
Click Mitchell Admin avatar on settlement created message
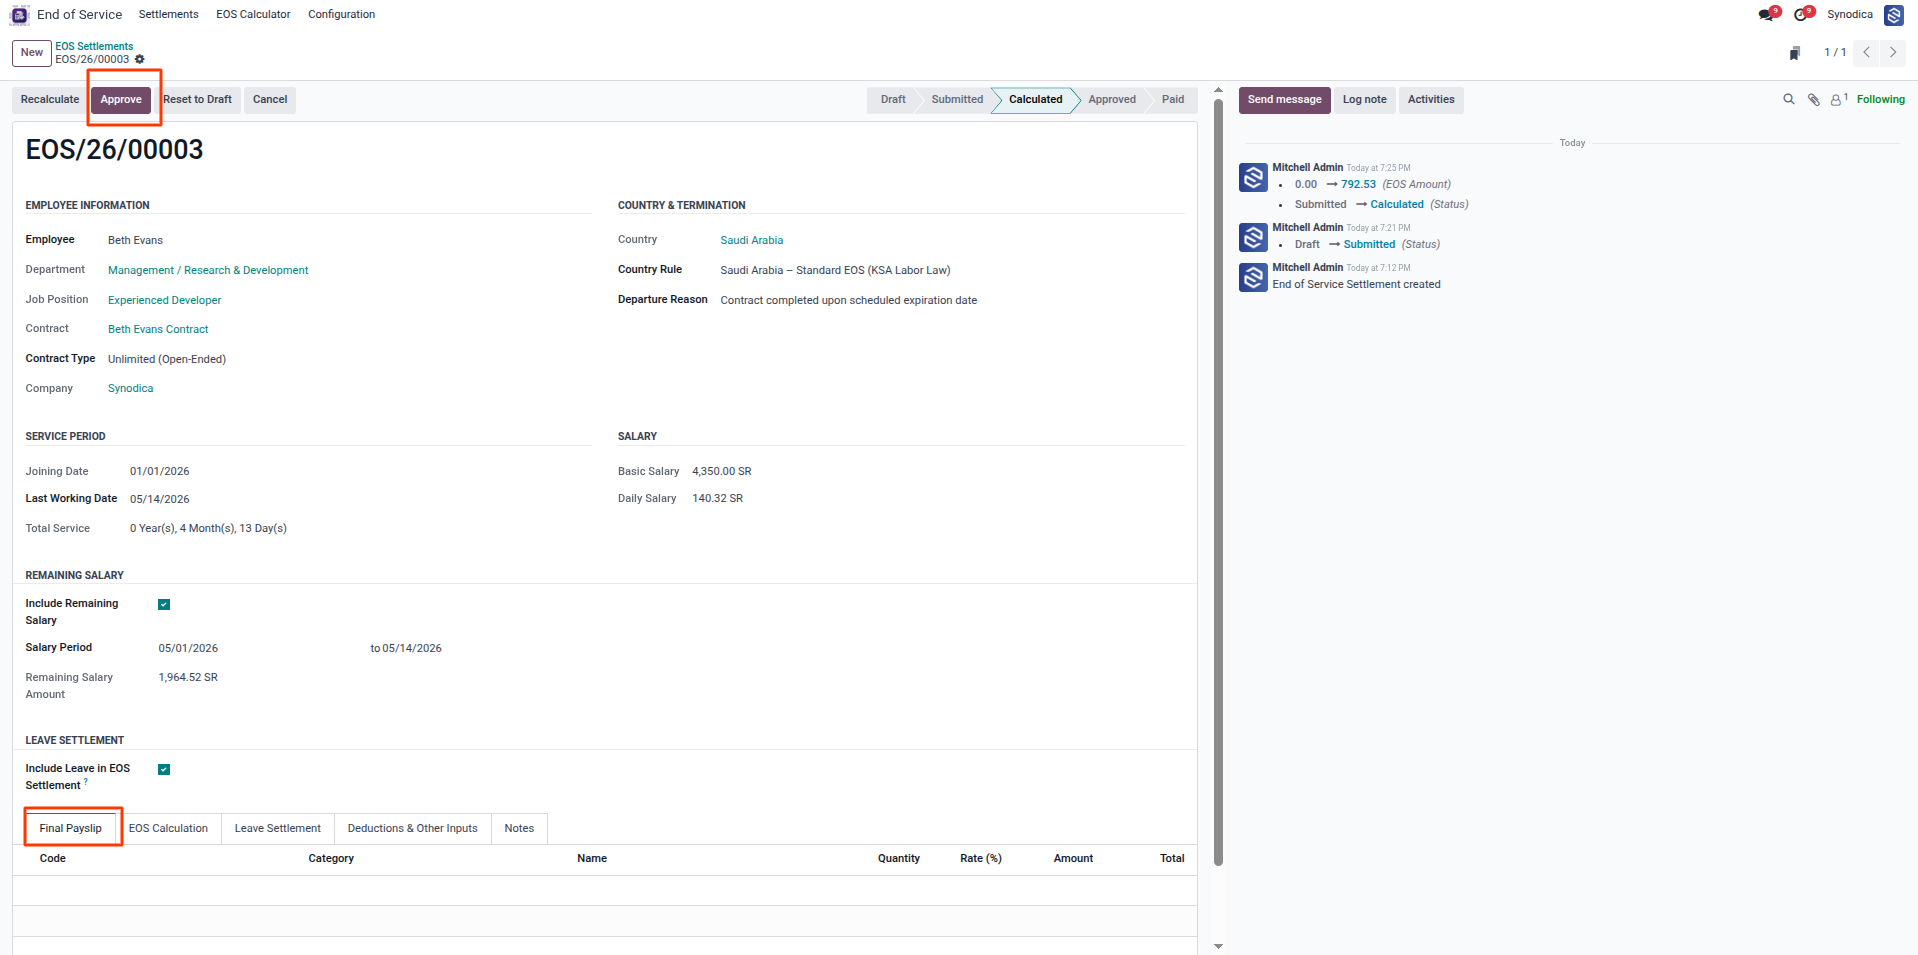[1253, 277]
